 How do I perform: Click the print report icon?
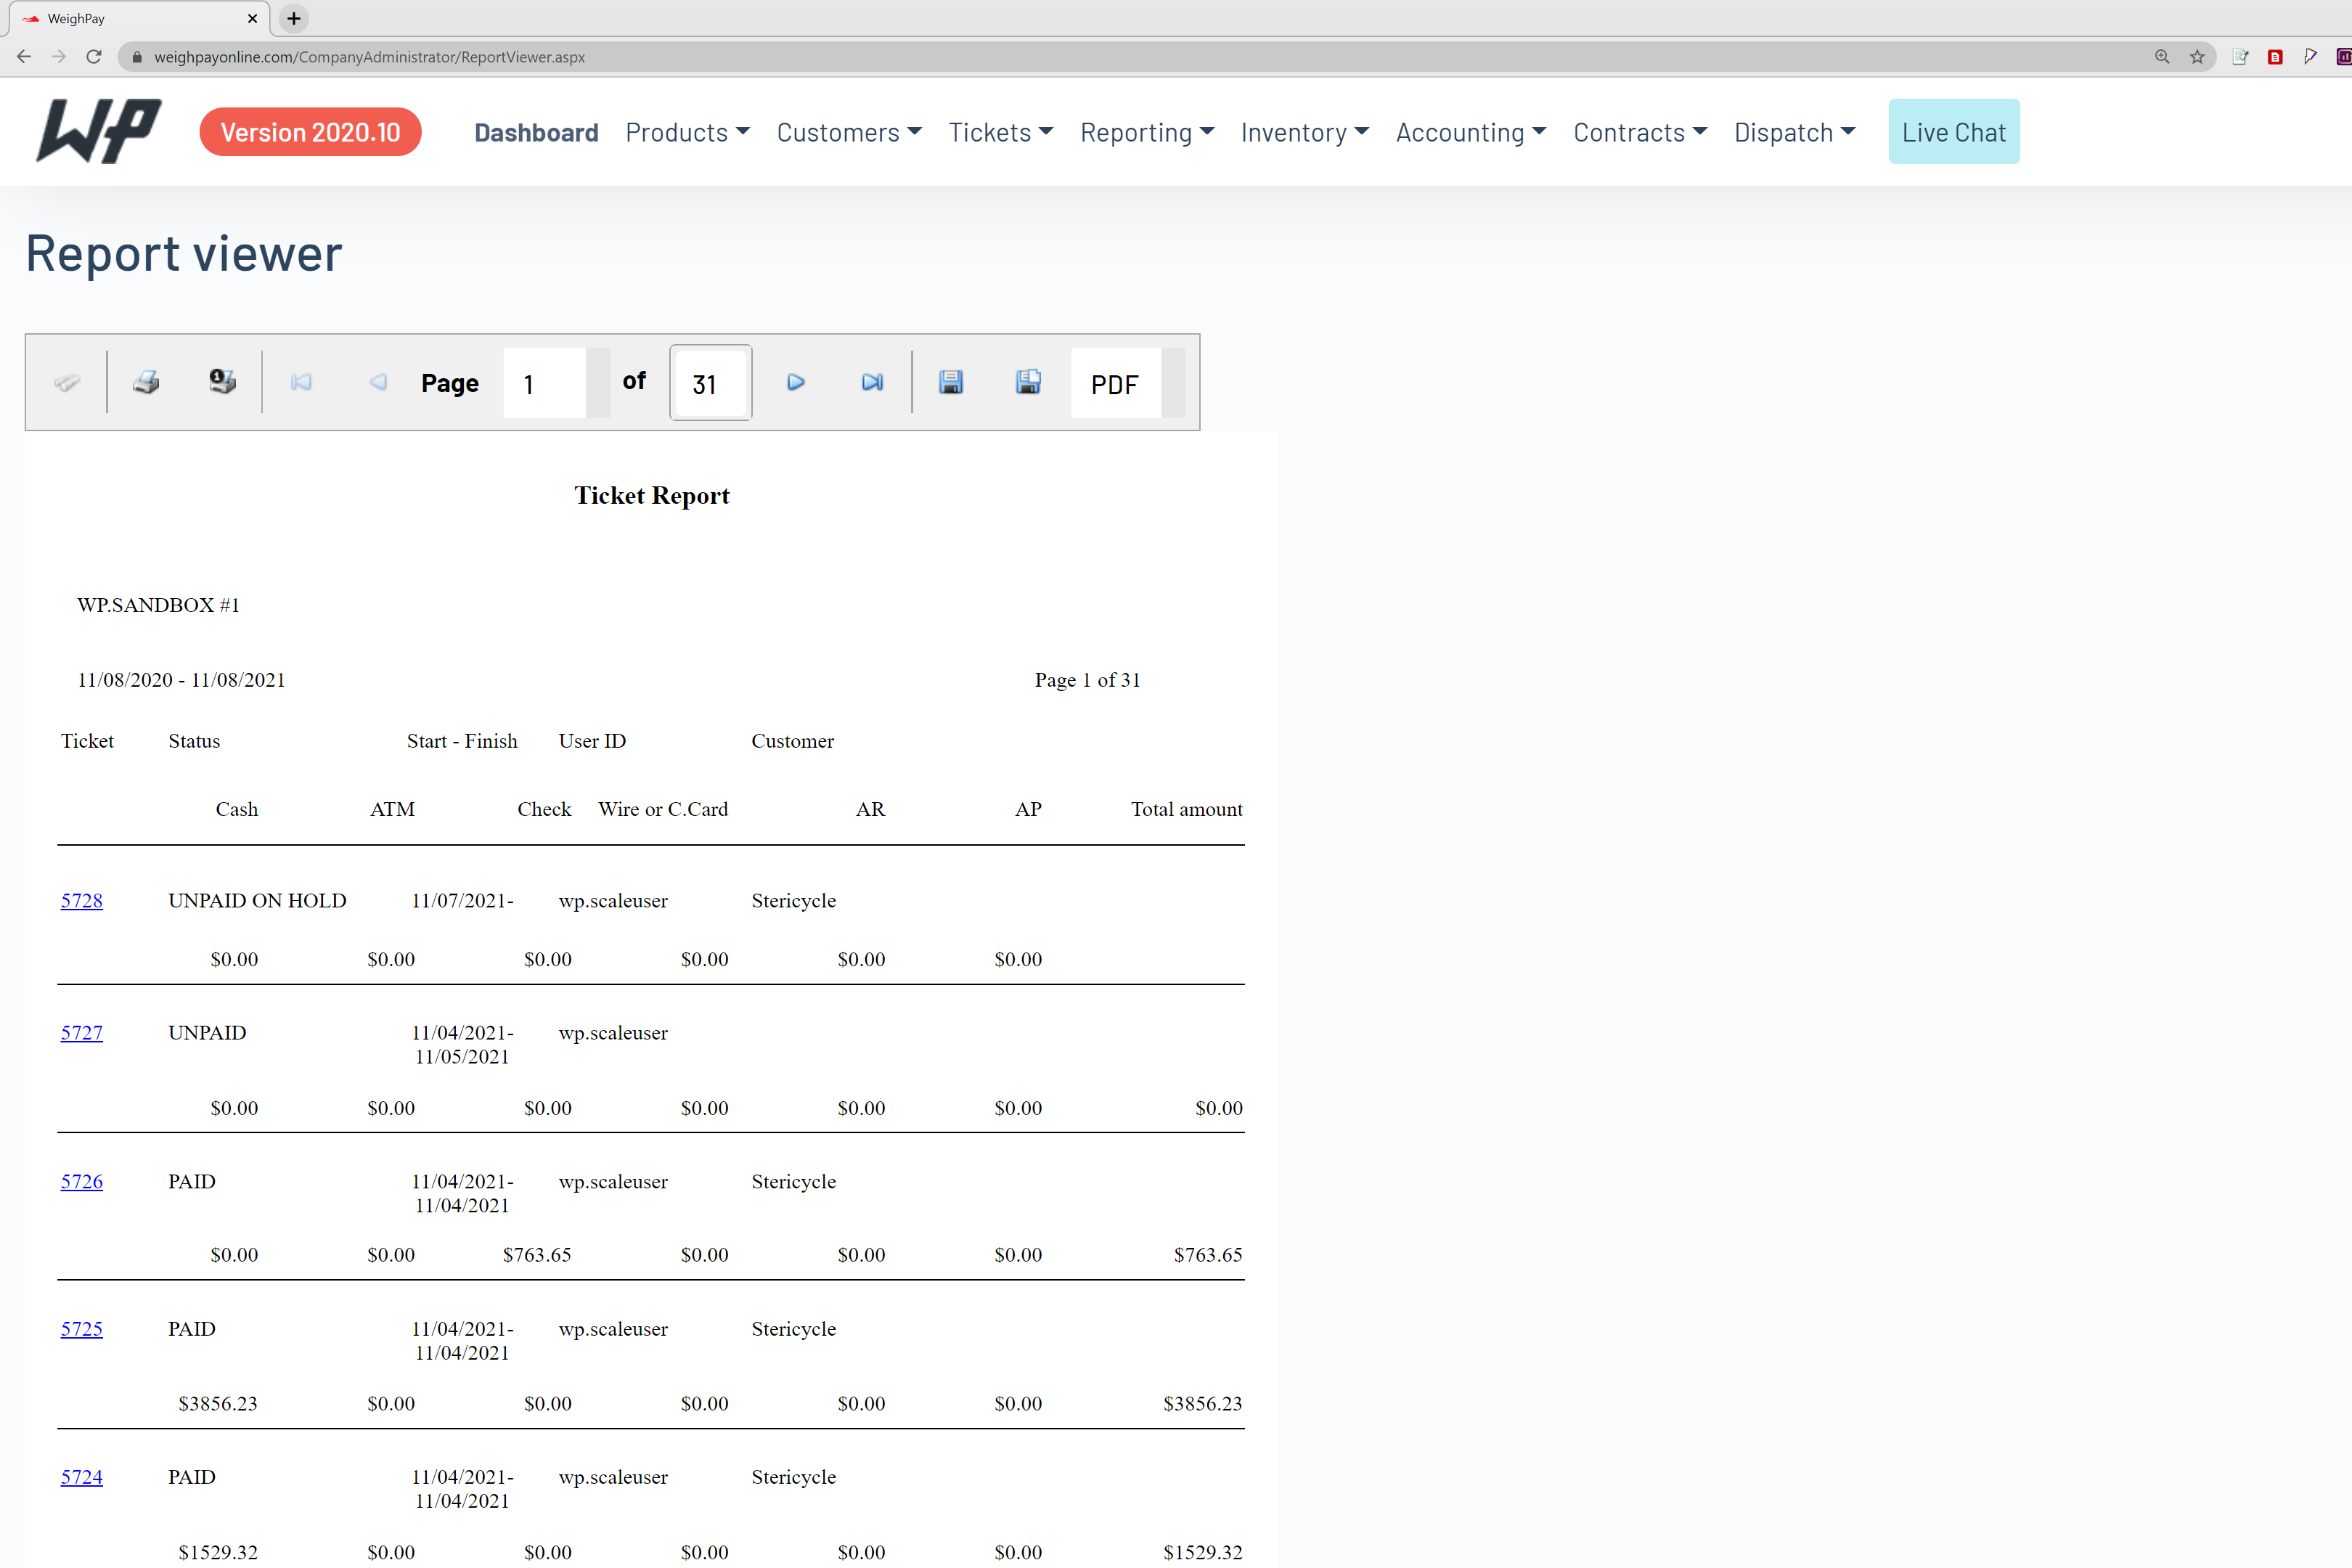pyautogui.click(x=146, y=382)
